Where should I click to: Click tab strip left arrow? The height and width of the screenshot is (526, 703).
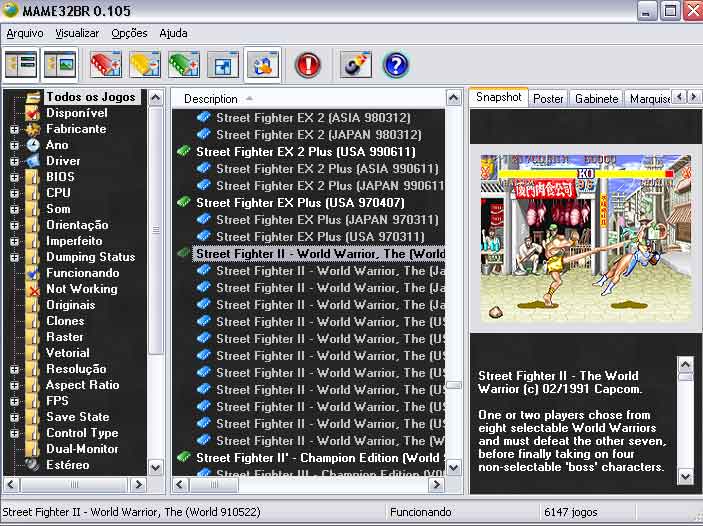(680, 96)
